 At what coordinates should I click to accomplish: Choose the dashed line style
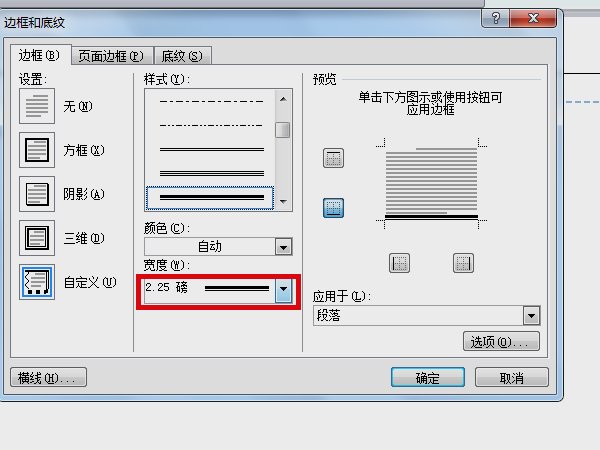pyautogui.click(x=211, y=101)
